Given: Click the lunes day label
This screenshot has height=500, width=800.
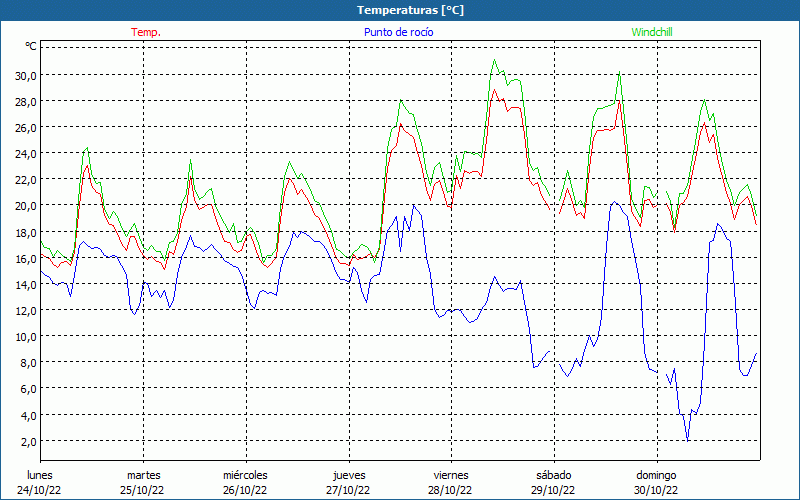Looking at the screenshot, I should (40, 475).
